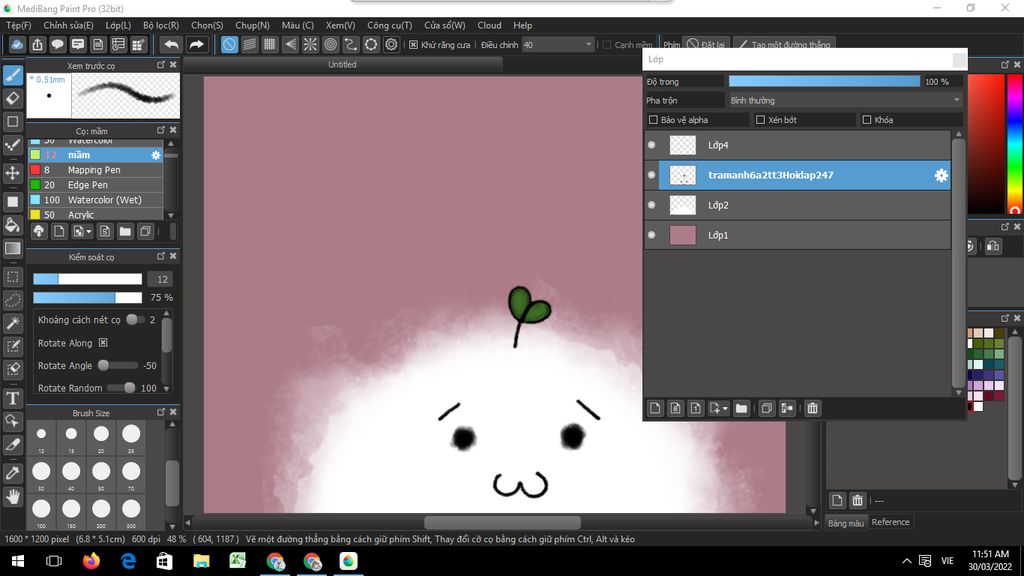Select the Eraser tool

[x=12, y=99]
